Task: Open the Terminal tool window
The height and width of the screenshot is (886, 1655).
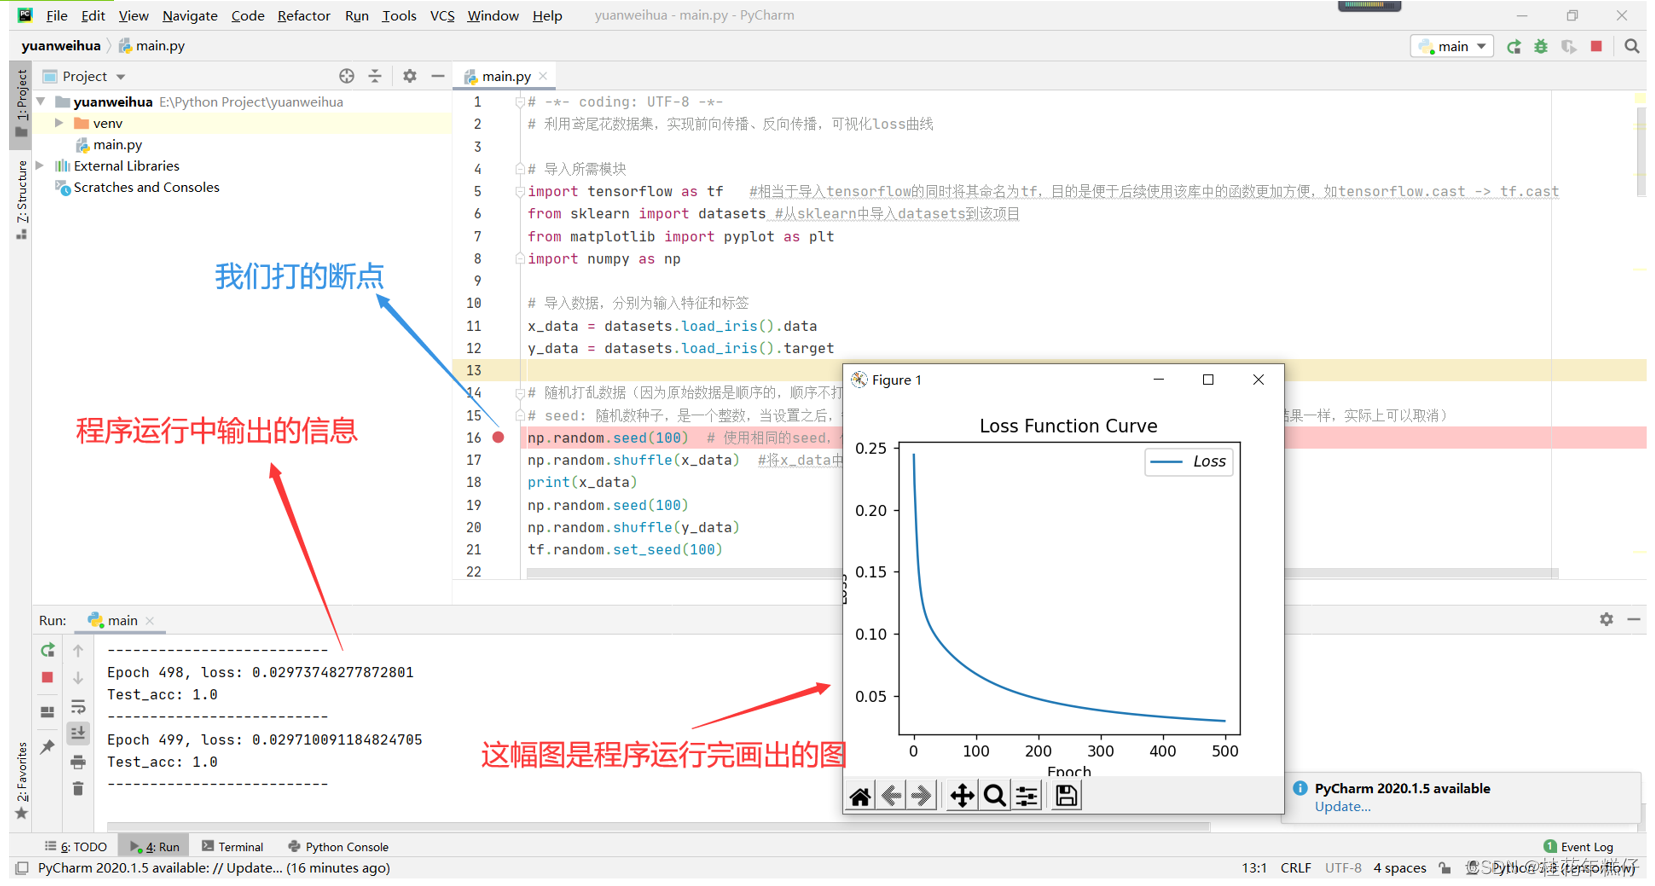Action: pos(232,847)
